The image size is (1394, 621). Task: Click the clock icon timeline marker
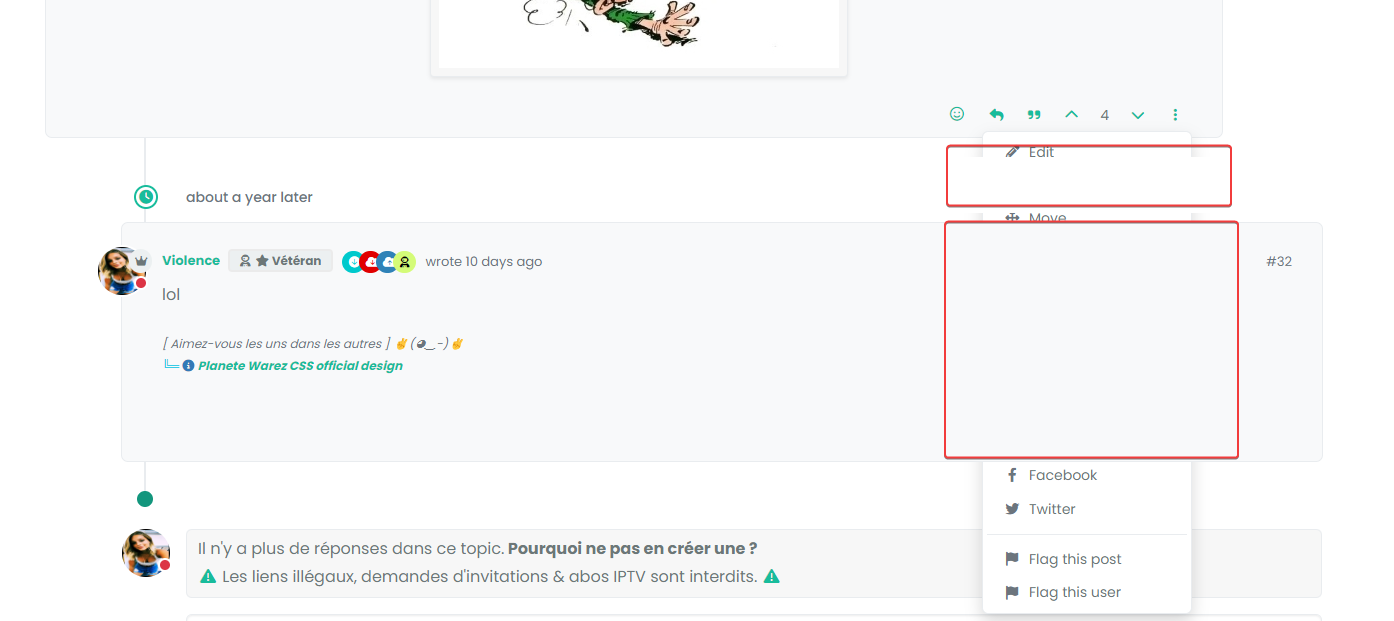pos(146,197)
